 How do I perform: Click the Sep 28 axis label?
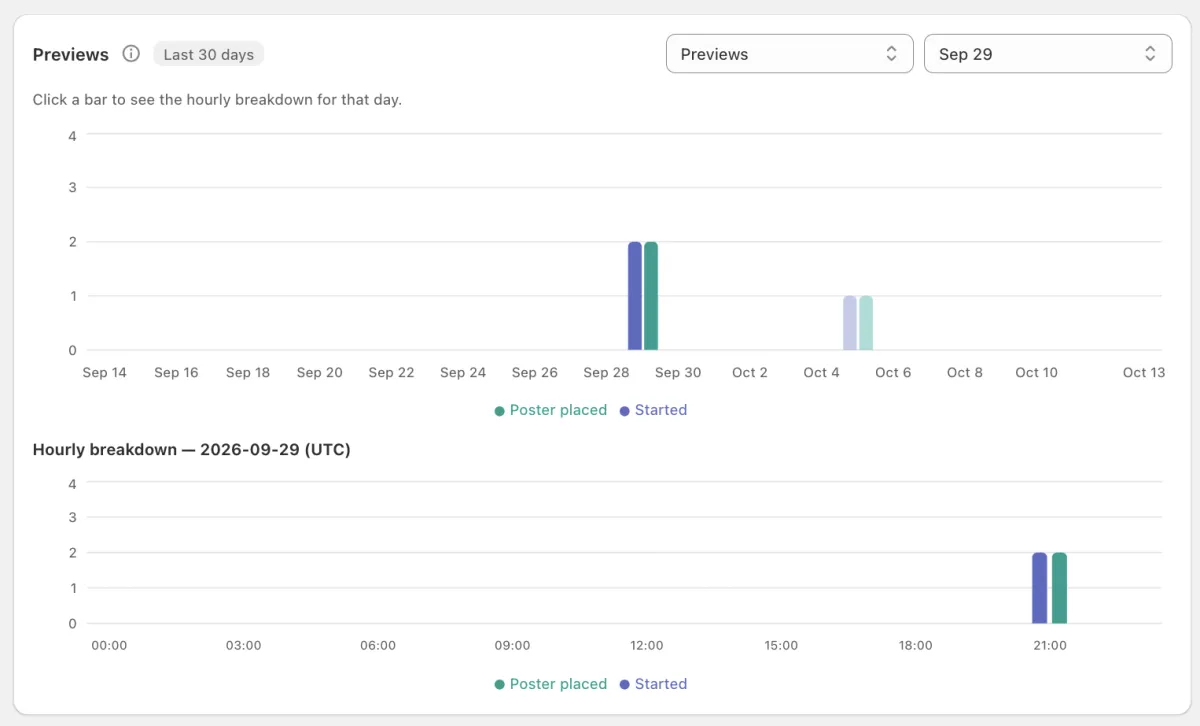click(606, 372)
